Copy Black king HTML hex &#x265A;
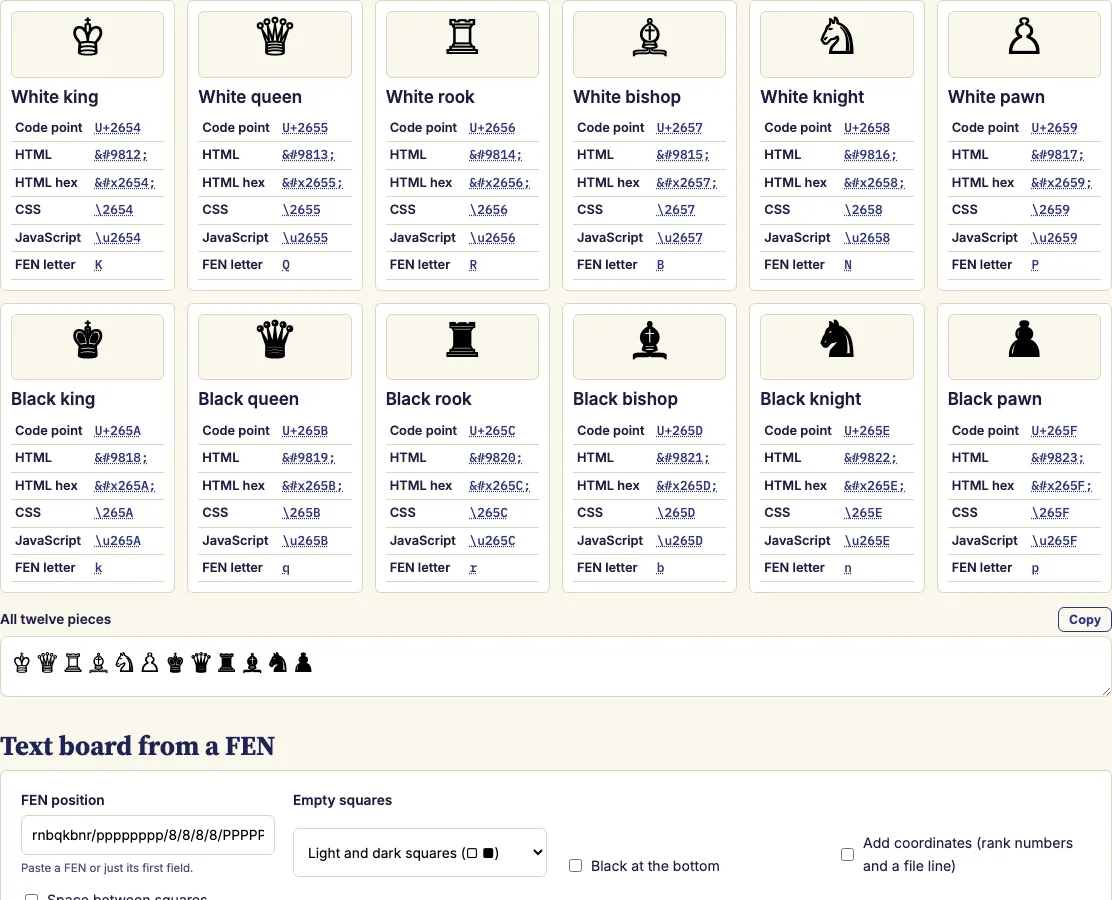 pyautogui.click(x=124, y=486)
